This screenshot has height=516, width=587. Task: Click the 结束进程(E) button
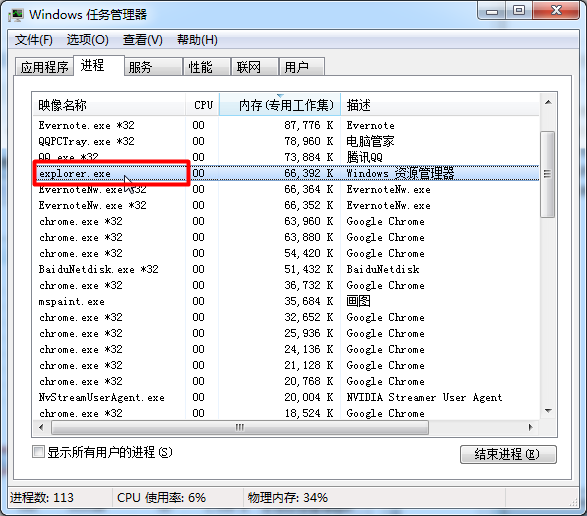[x=508, y=454]
